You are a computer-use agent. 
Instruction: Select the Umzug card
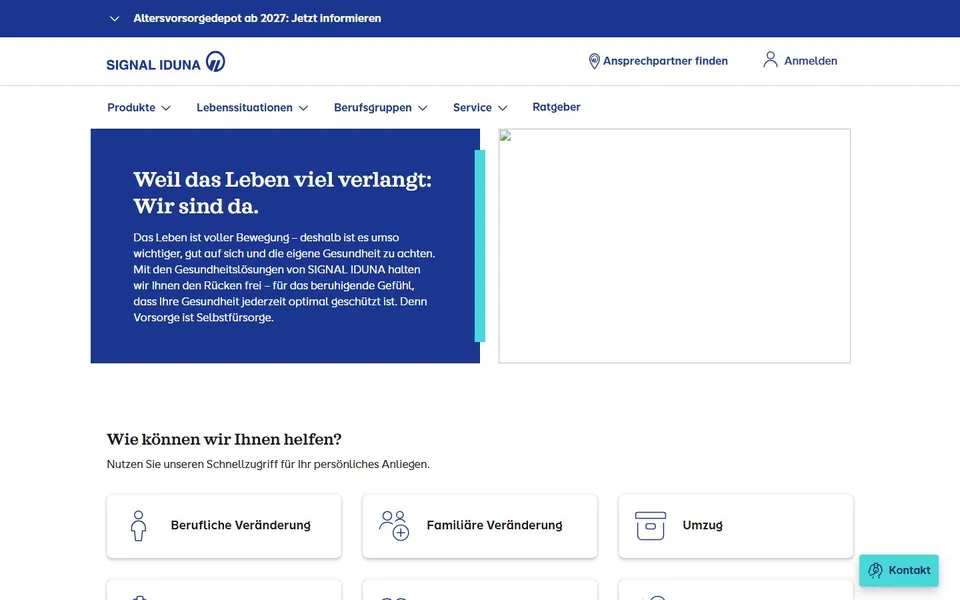[x=736, y=526]
